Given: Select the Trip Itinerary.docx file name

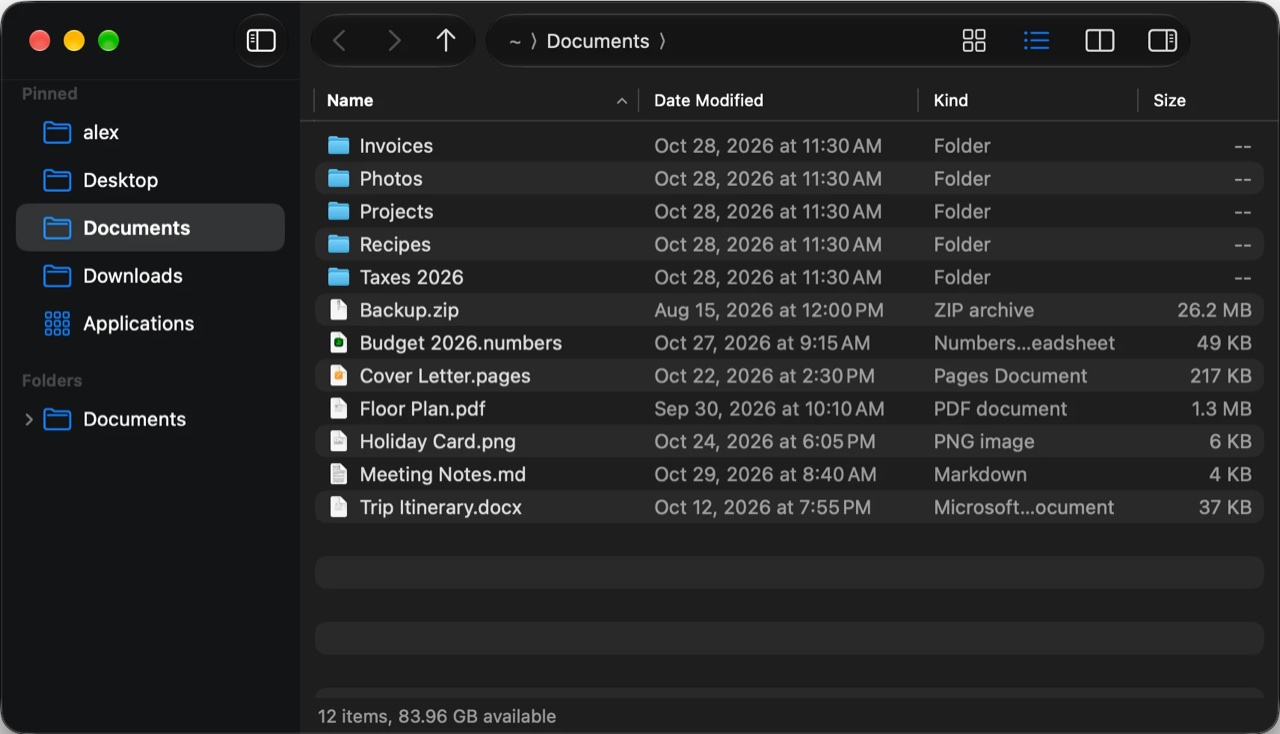Looking at the screenshot, I should (441, 508).
